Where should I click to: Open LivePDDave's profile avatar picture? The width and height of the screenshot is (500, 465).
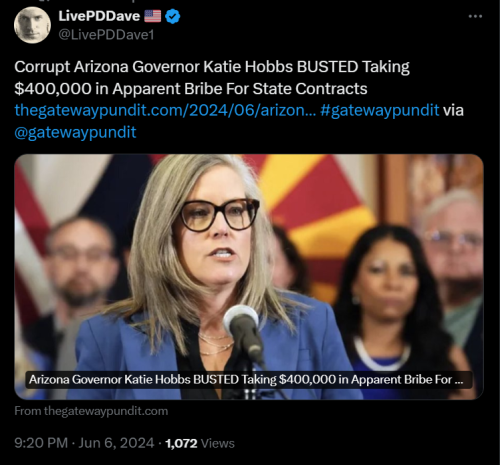point(32,25)
